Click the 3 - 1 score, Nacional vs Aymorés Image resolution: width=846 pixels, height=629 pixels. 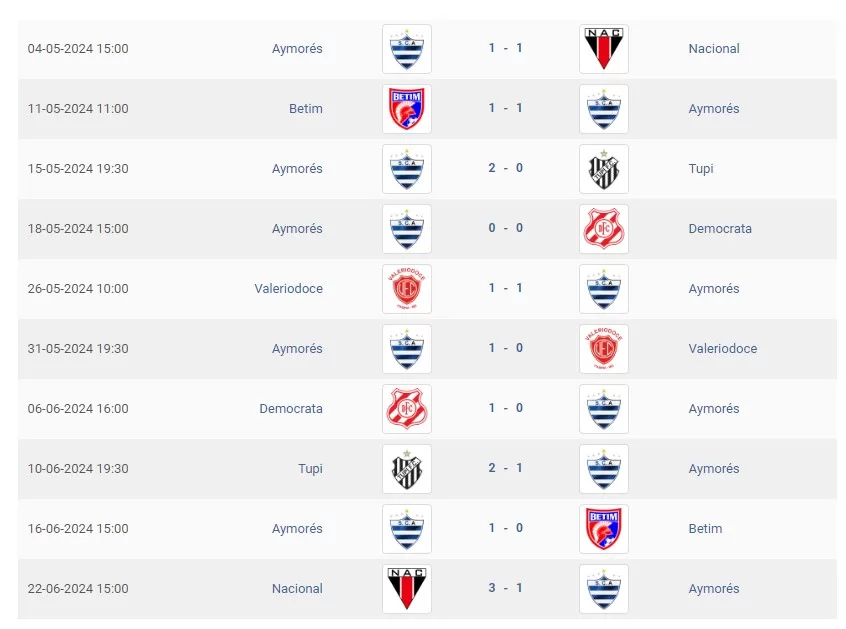tap(506, 588)
